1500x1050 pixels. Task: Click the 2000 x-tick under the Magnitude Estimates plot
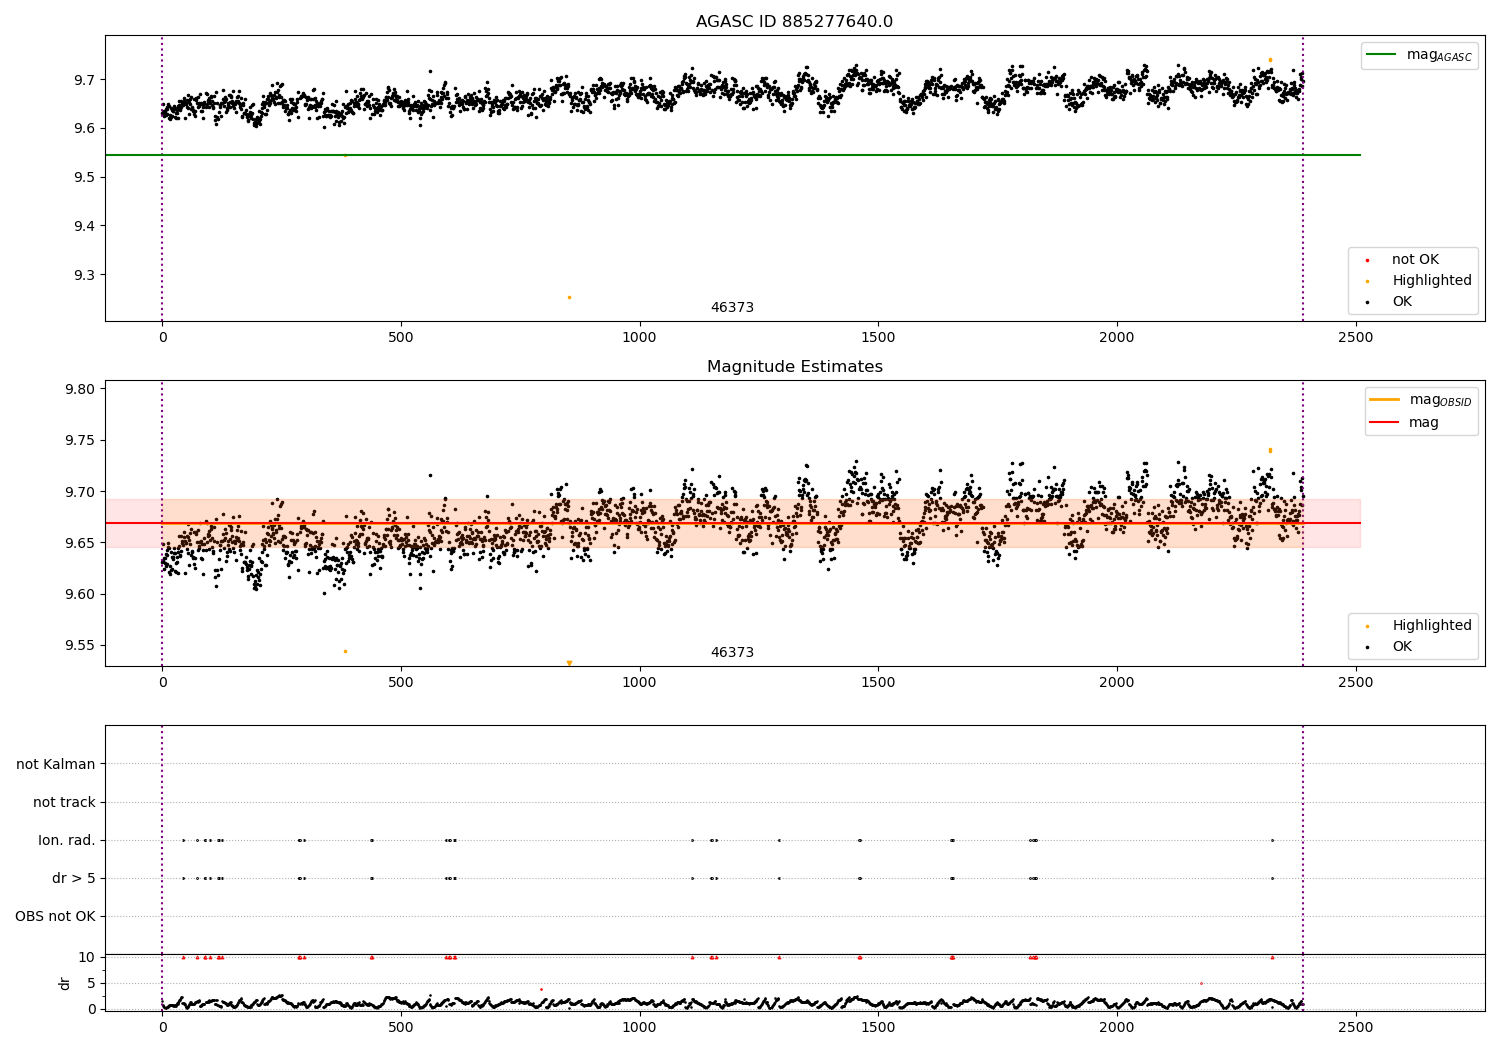point(1117,682)
